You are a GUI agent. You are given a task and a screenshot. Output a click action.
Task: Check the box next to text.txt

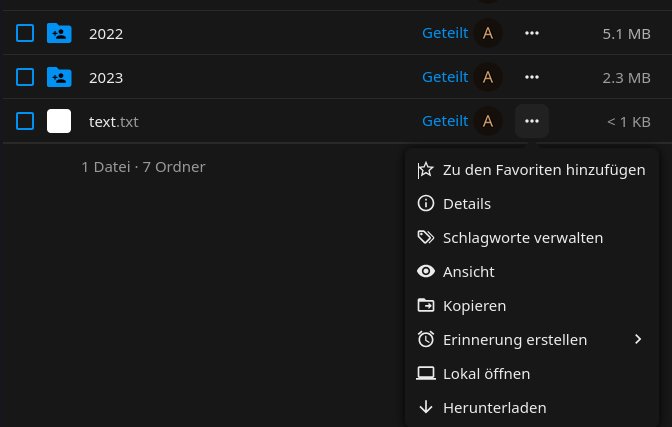click(26, 121)
